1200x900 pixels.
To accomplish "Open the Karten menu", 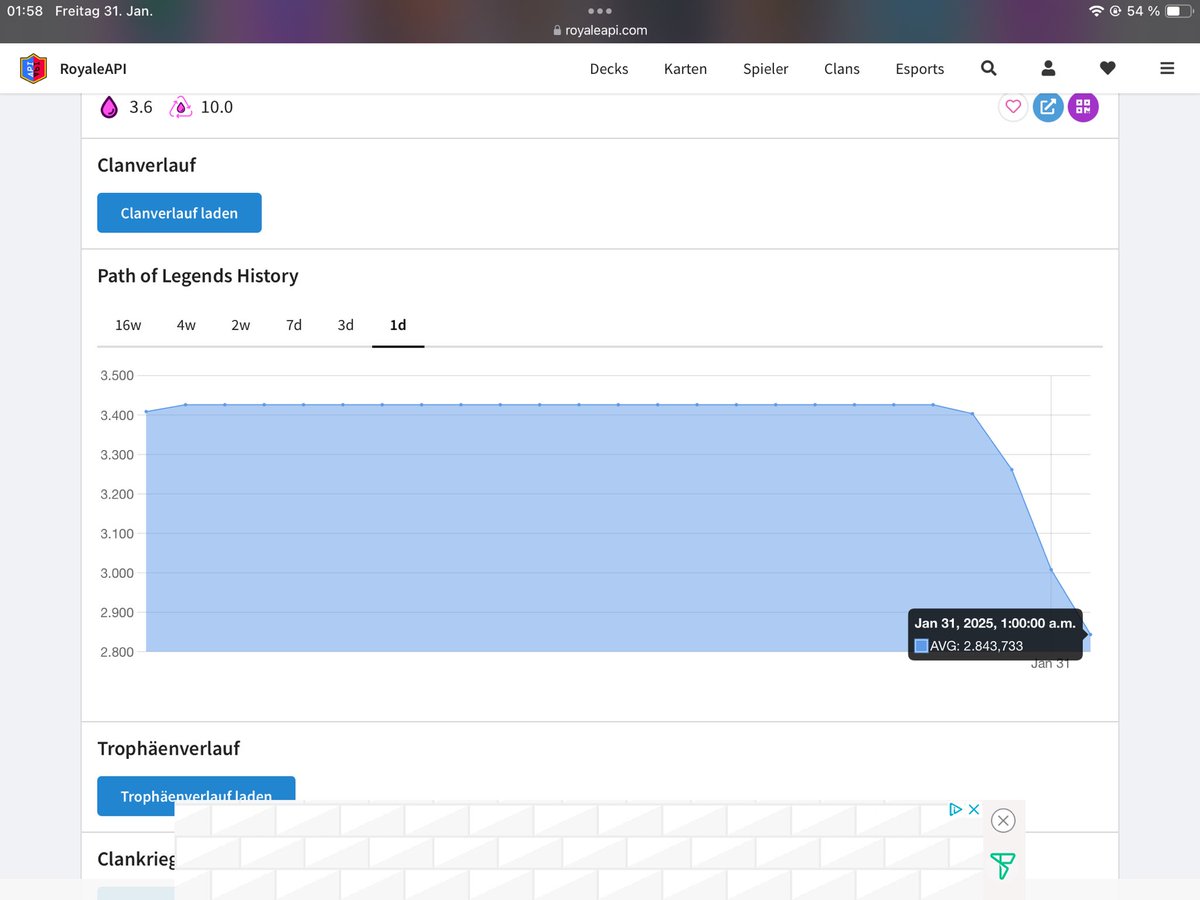I will [685, 69].
